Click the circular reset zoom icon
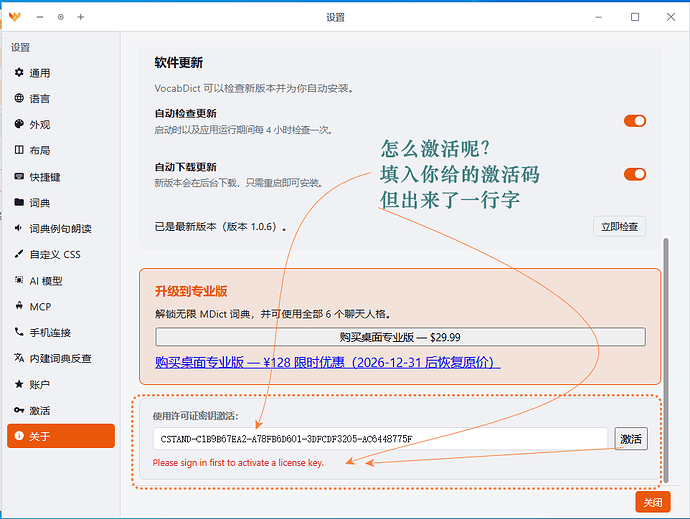 [61, 17]
